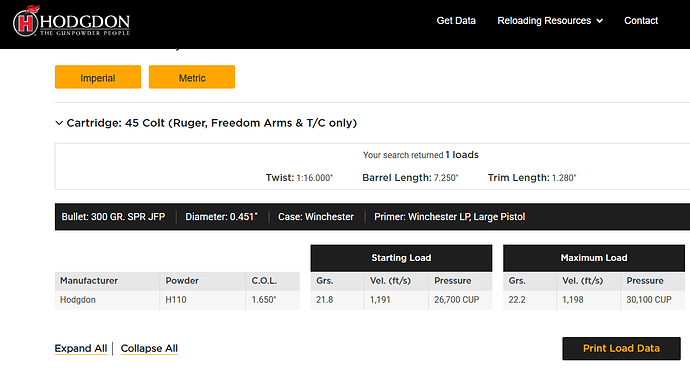Image resolution: width=690 pixels, height=380 pixels.
Task: Click the H110 powder cell
Action: tap(203, 300)
